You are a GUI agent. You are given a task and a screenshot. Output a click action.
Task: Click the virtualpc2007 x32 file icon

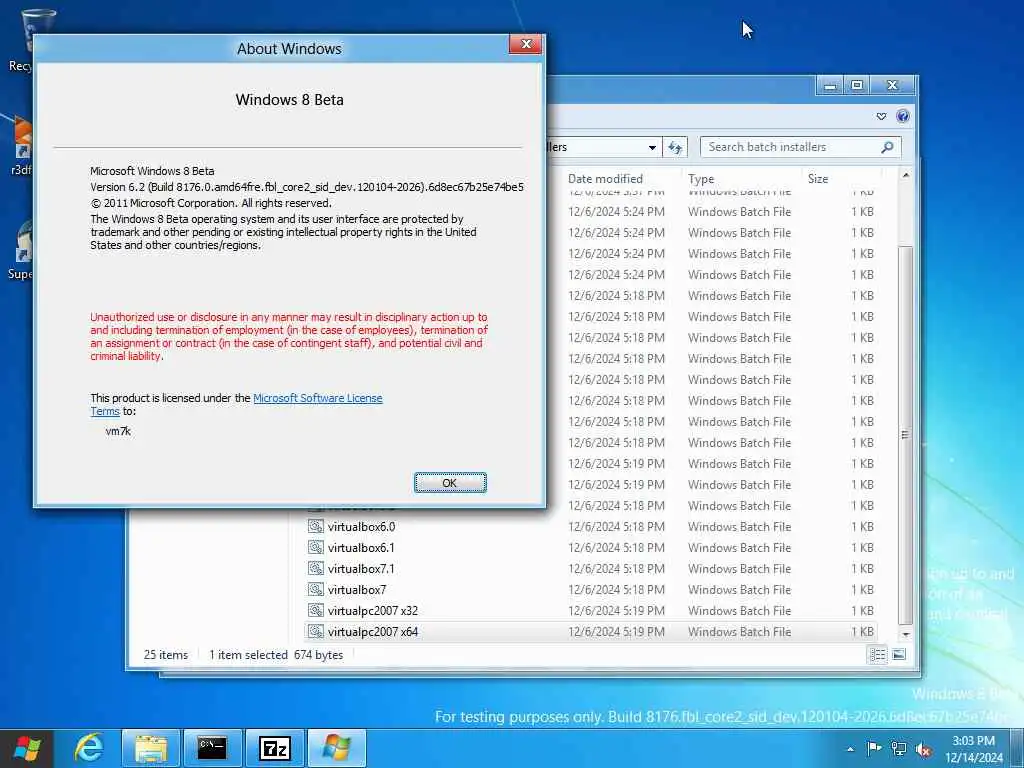pyautogui.click(x=316, y=610)
